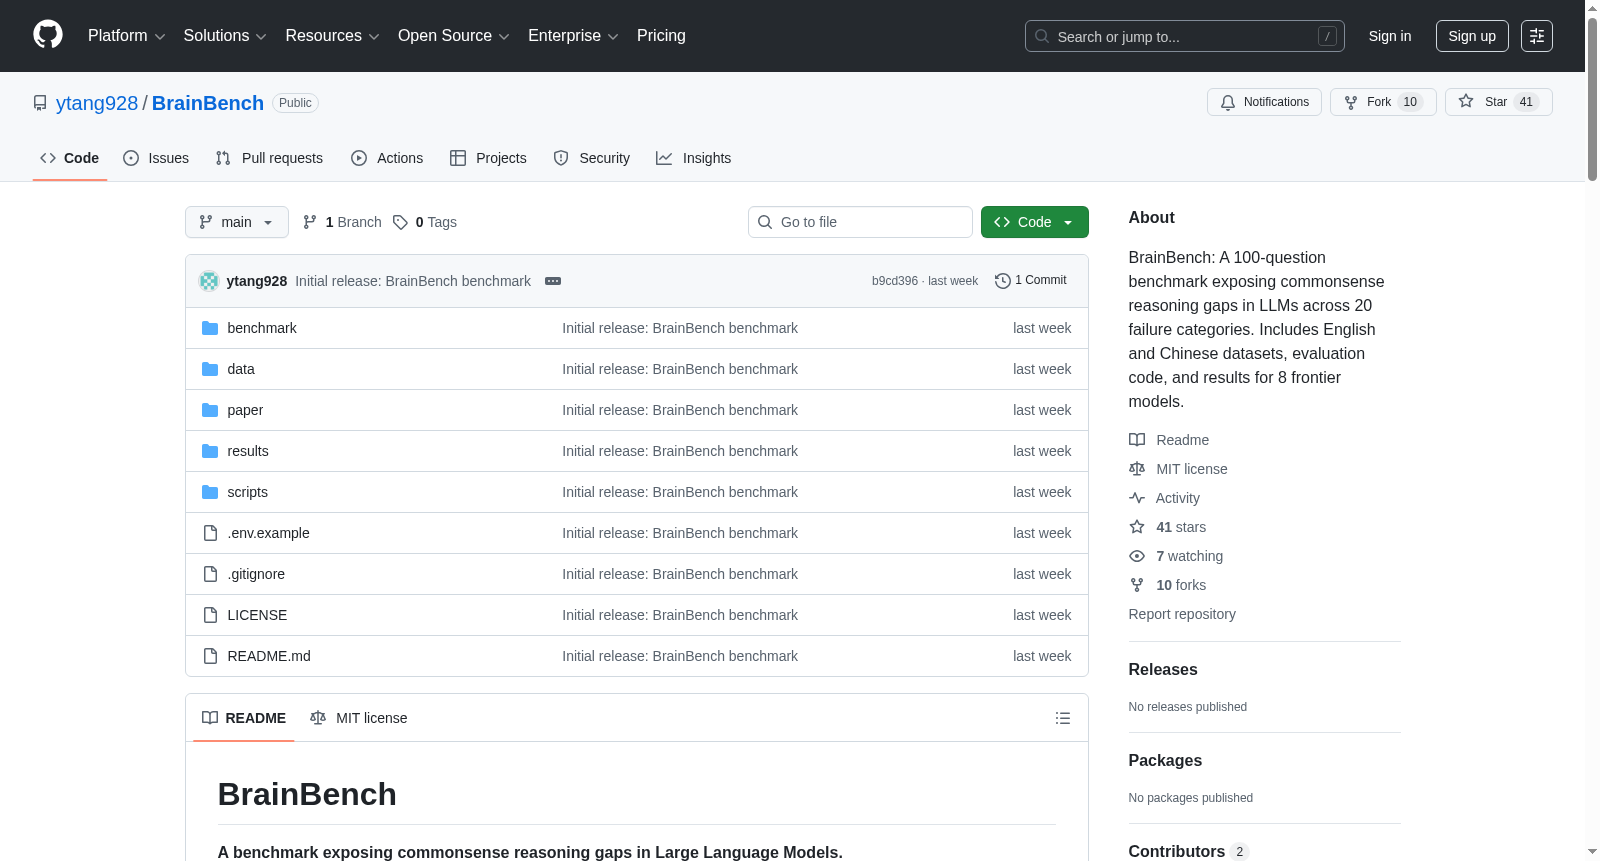This screenshot has width=1600, height=861.
Task: Open the Packages section heading link
Action: point(1165,761)
